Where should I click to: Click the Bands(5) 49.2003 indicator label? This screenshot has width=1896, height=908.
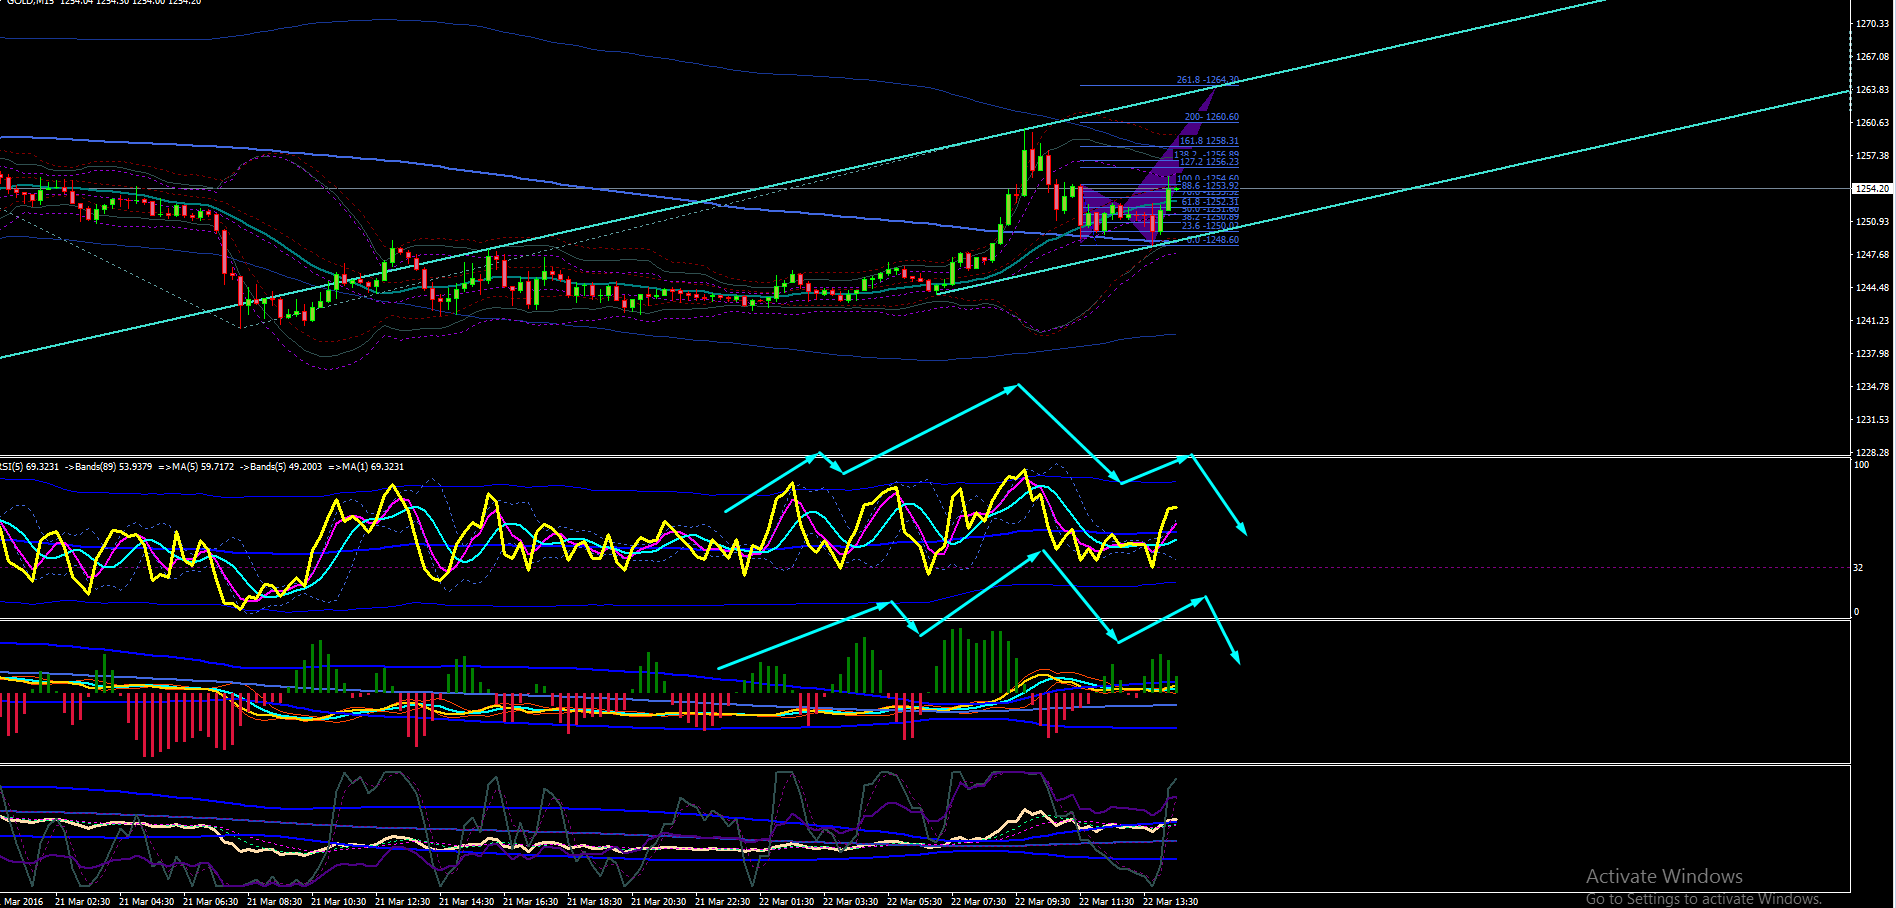pos(281,467)
